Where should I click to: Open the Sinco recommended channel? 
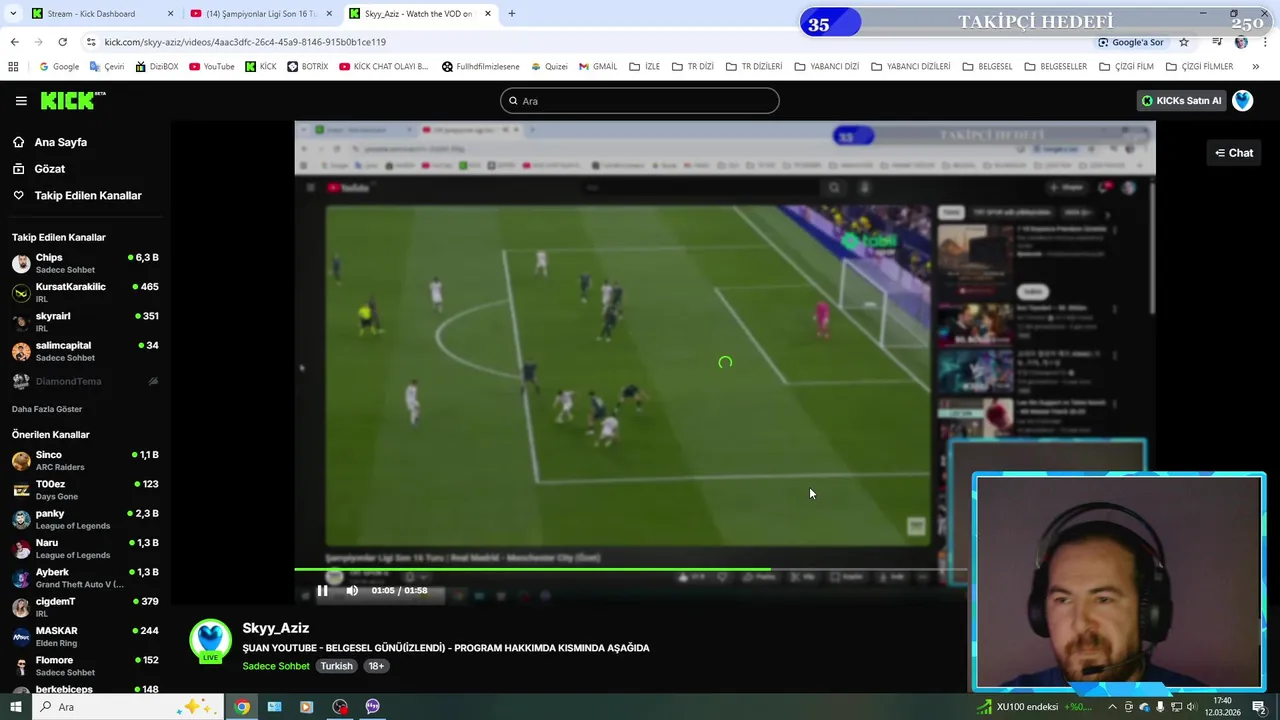85,461
